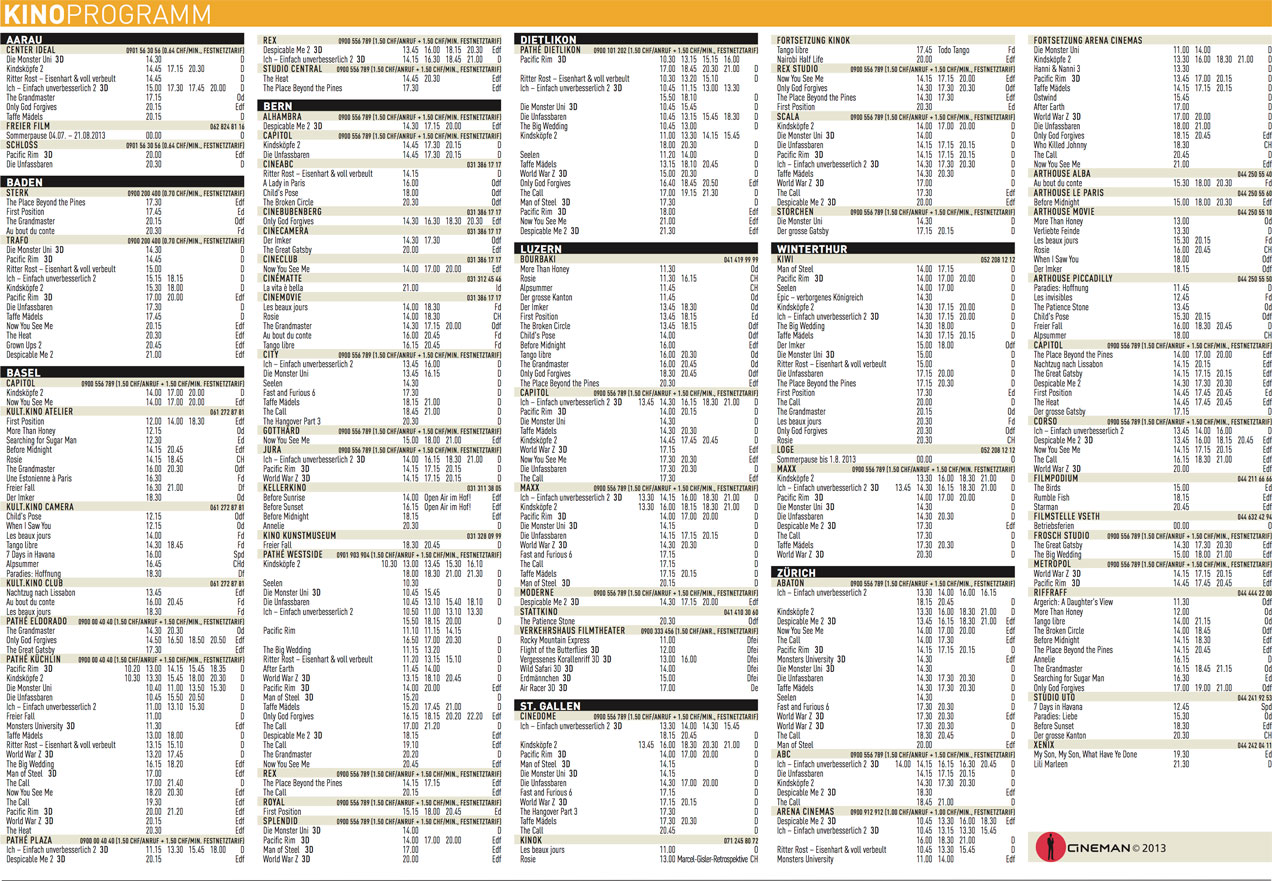Image resolution: width=1272 pixels, height=881 pixels.
Task: Click the VERKEHRSHAUS FILMTHEATER cinema name
Action: tap(573, 630)
